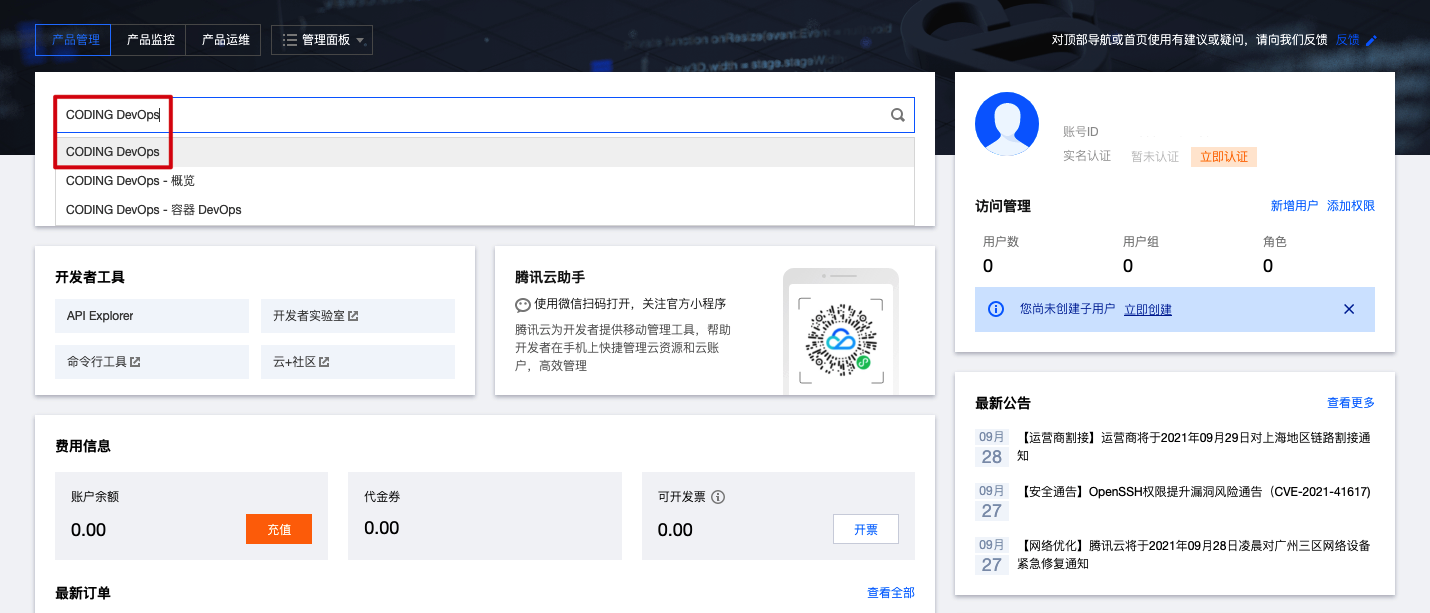
Task: Click the 立即认证 button
Action: (x=1224, y=157)
